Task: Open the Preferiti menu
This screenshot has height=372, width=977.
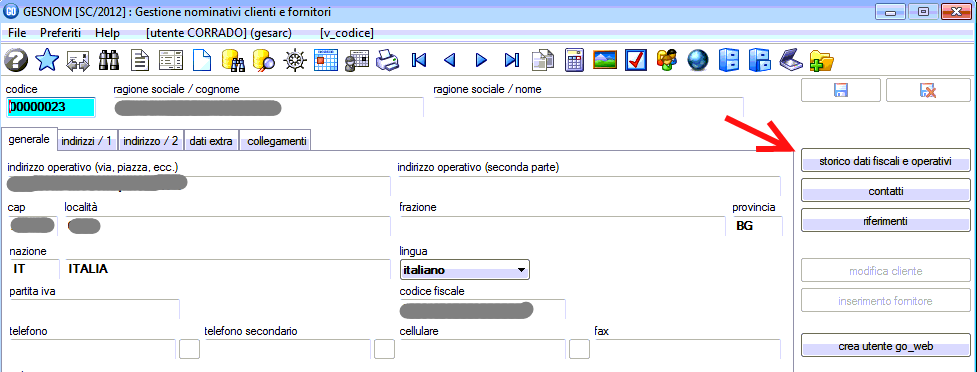Action: tap(61, 33)
